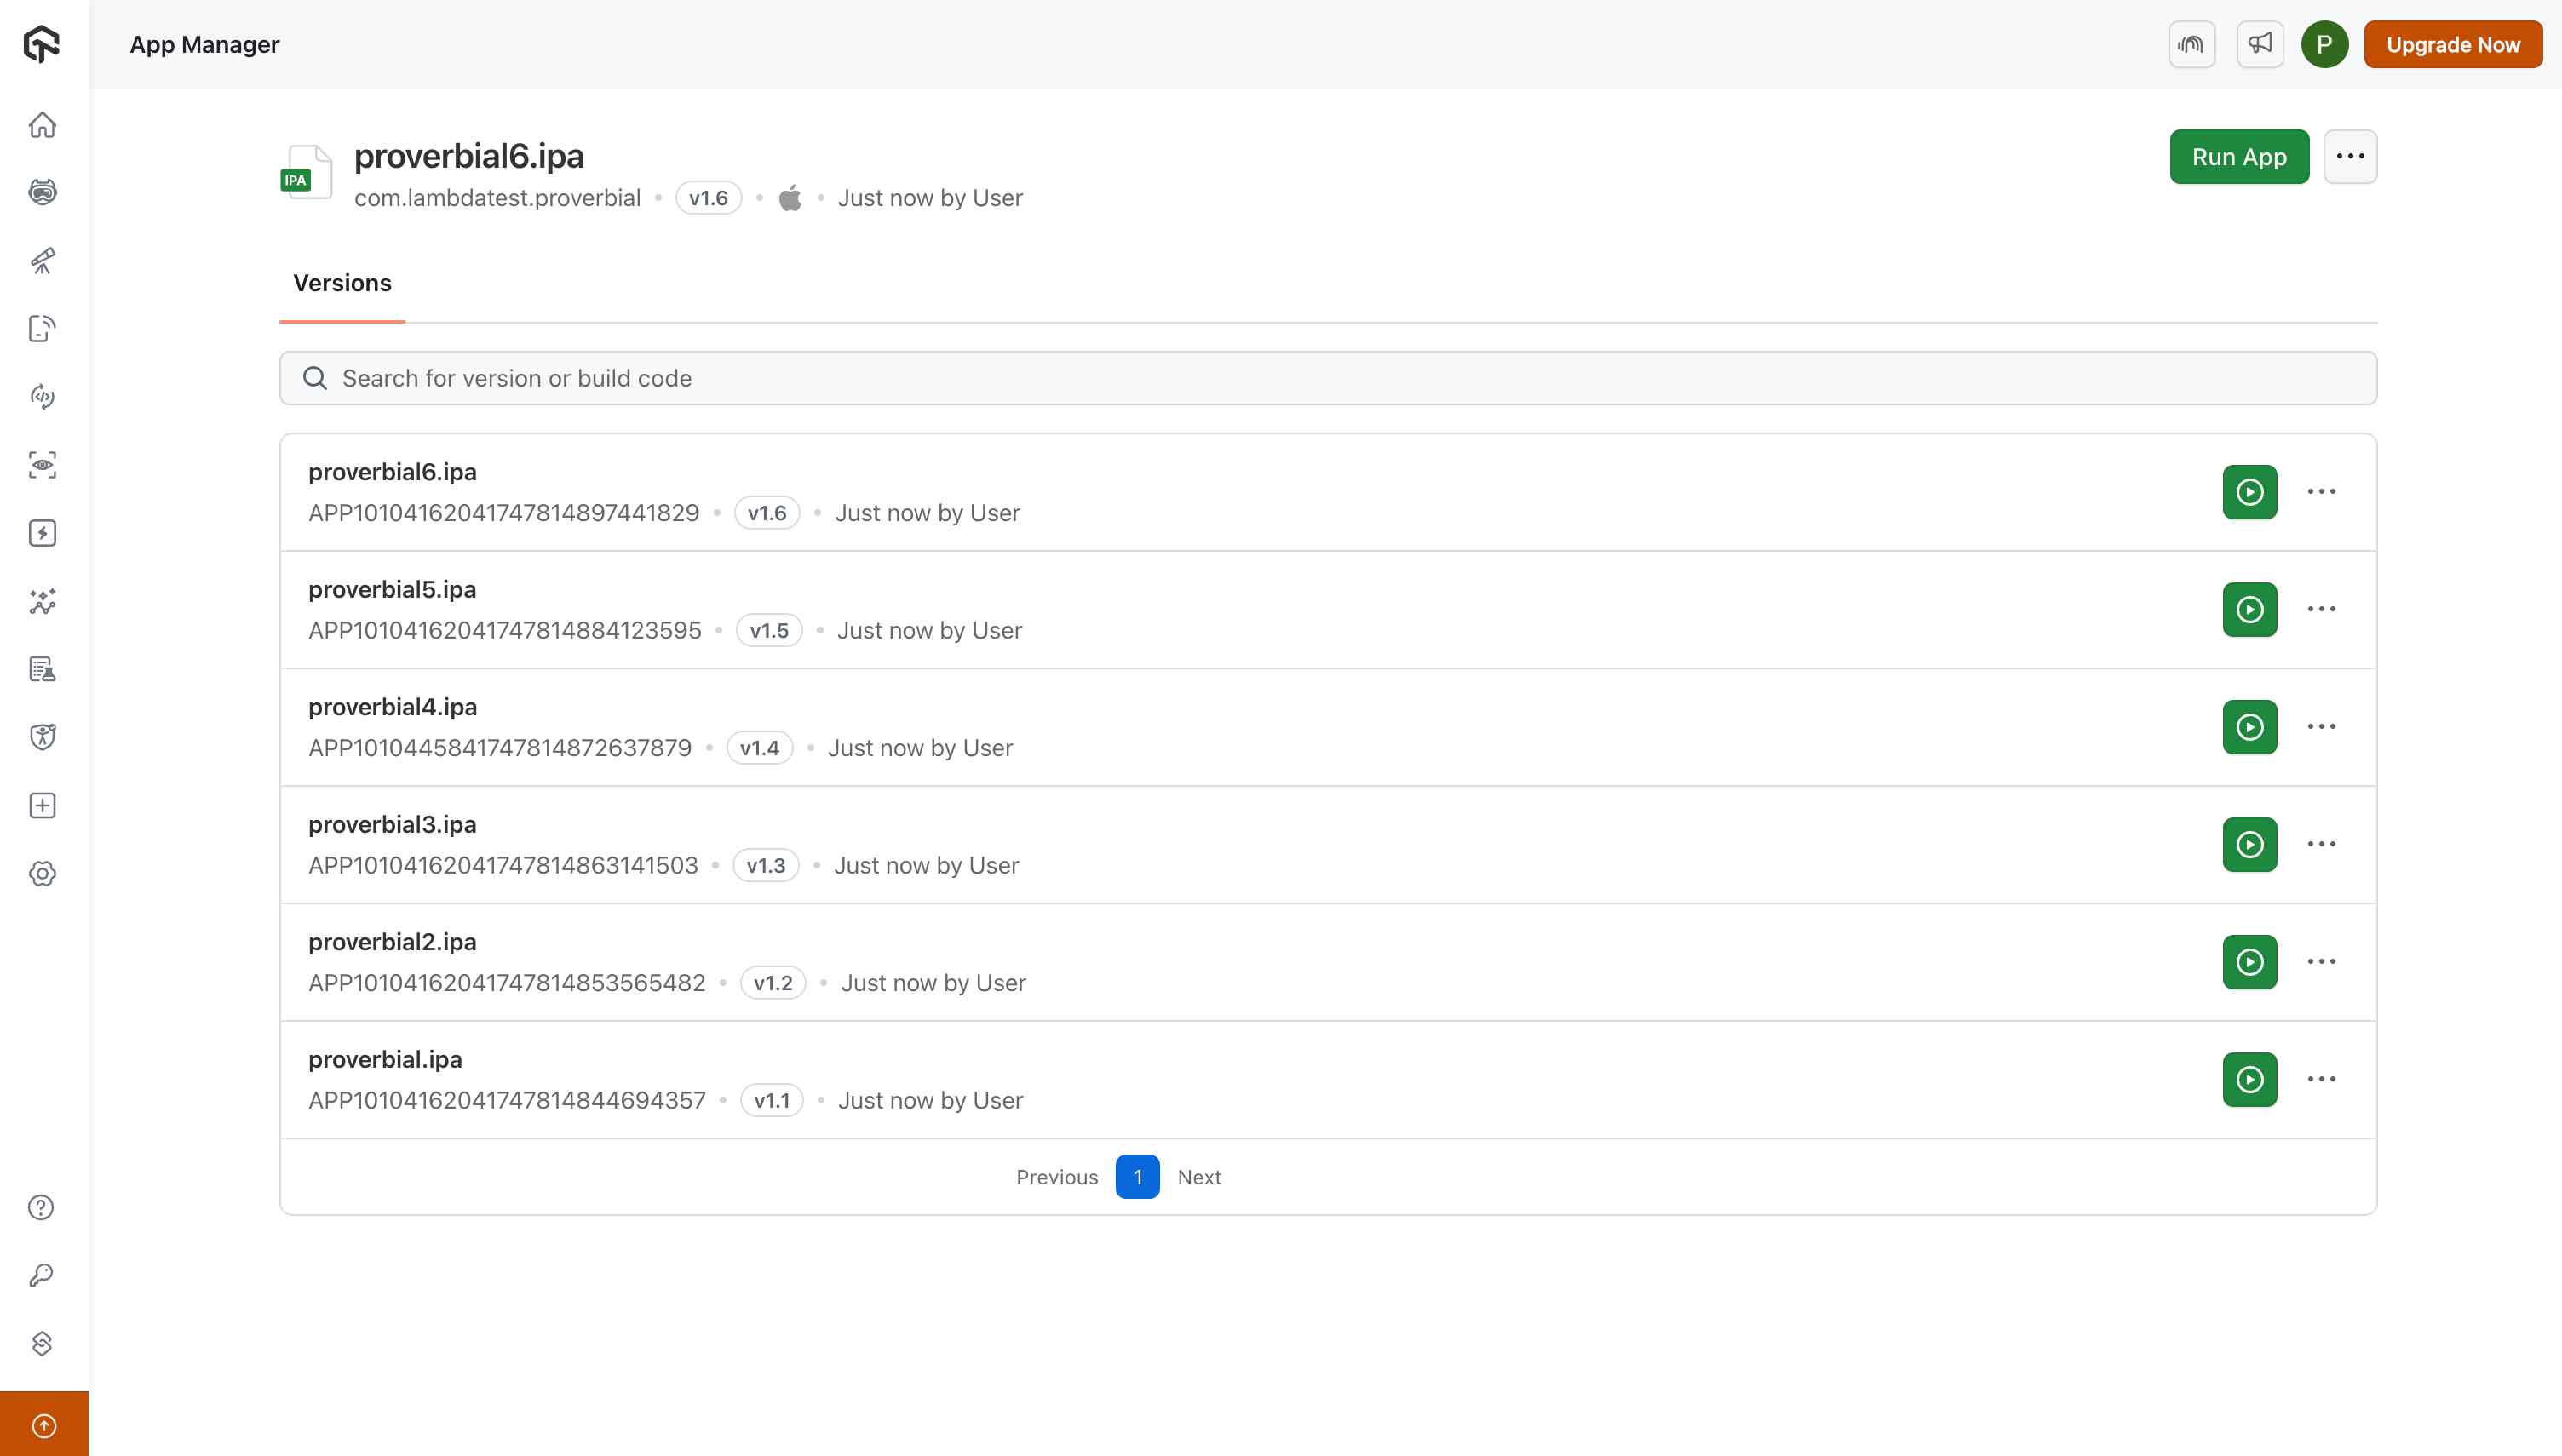
Task: Open the three-dot menu for proverbial4.ipa
Action: click(2321, 727)
